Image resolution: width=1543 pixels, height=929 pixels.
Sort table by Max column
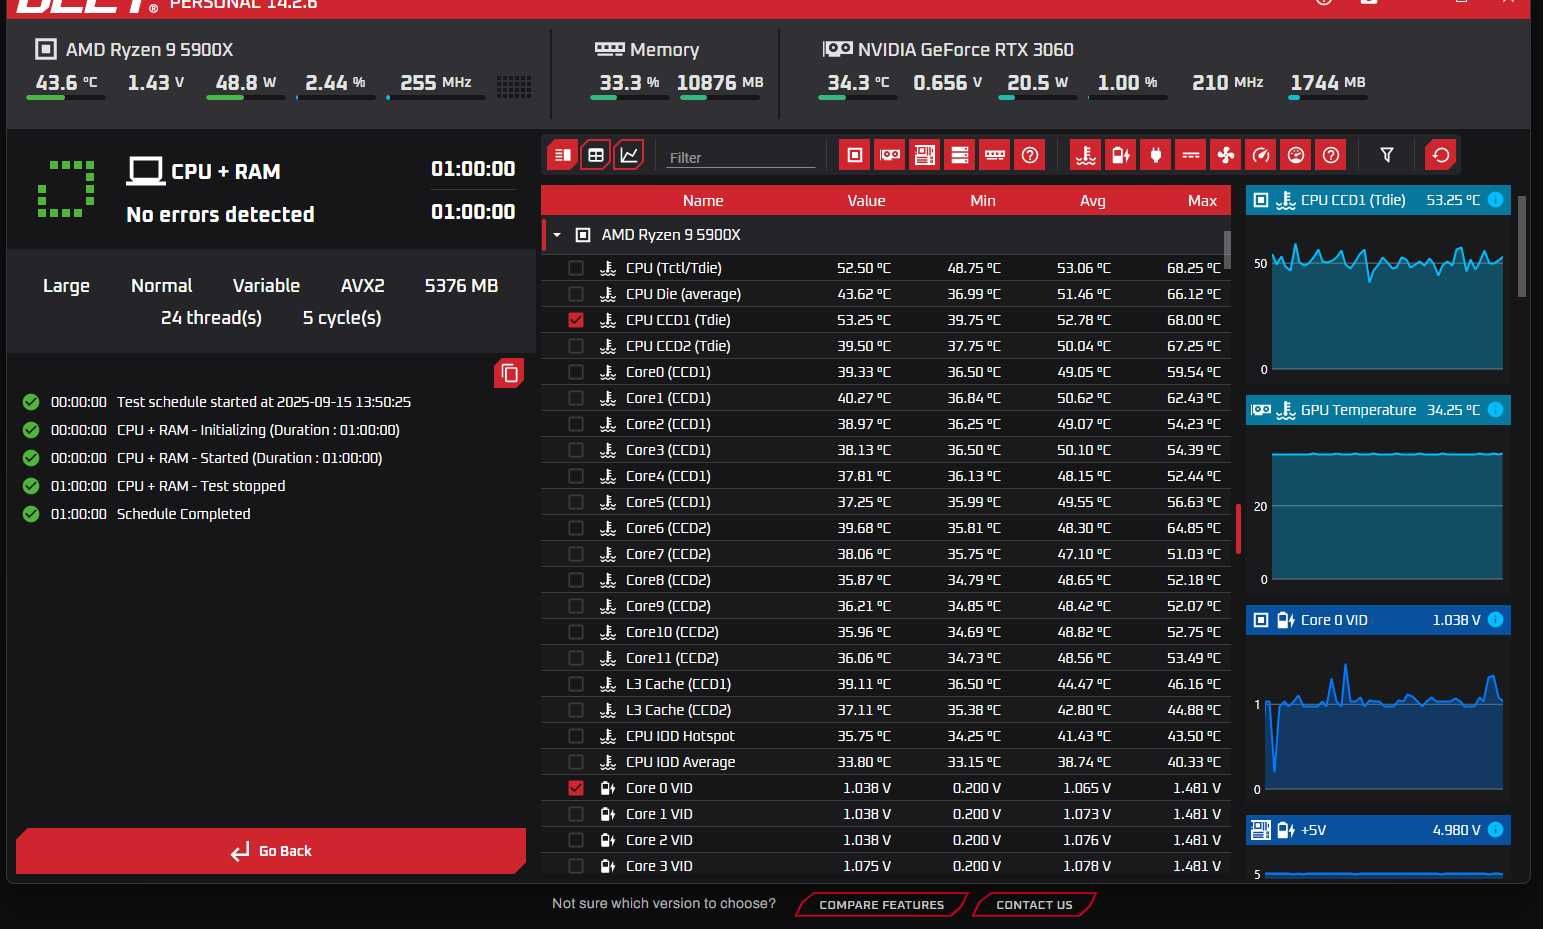(x=1202, y=201)
